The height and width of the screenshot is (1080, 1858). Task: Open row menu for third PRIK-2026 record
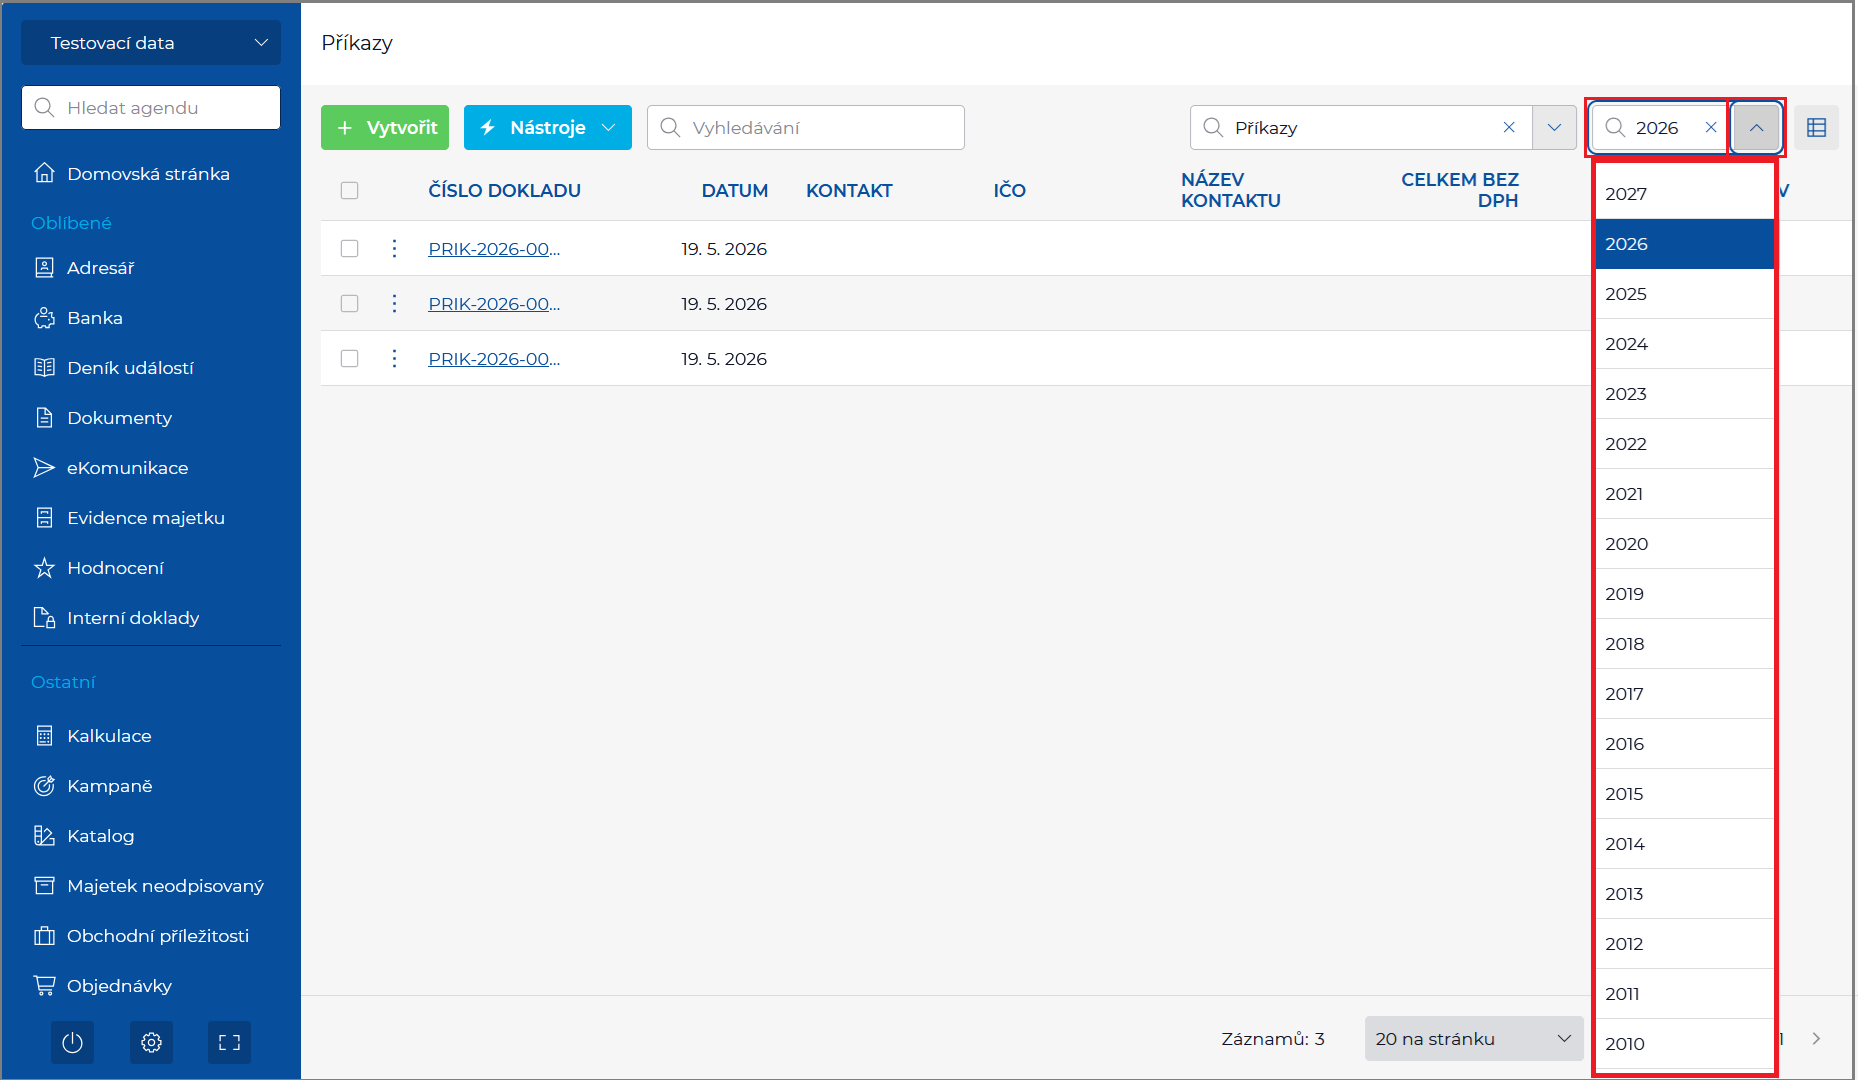(x=395, y=358)
